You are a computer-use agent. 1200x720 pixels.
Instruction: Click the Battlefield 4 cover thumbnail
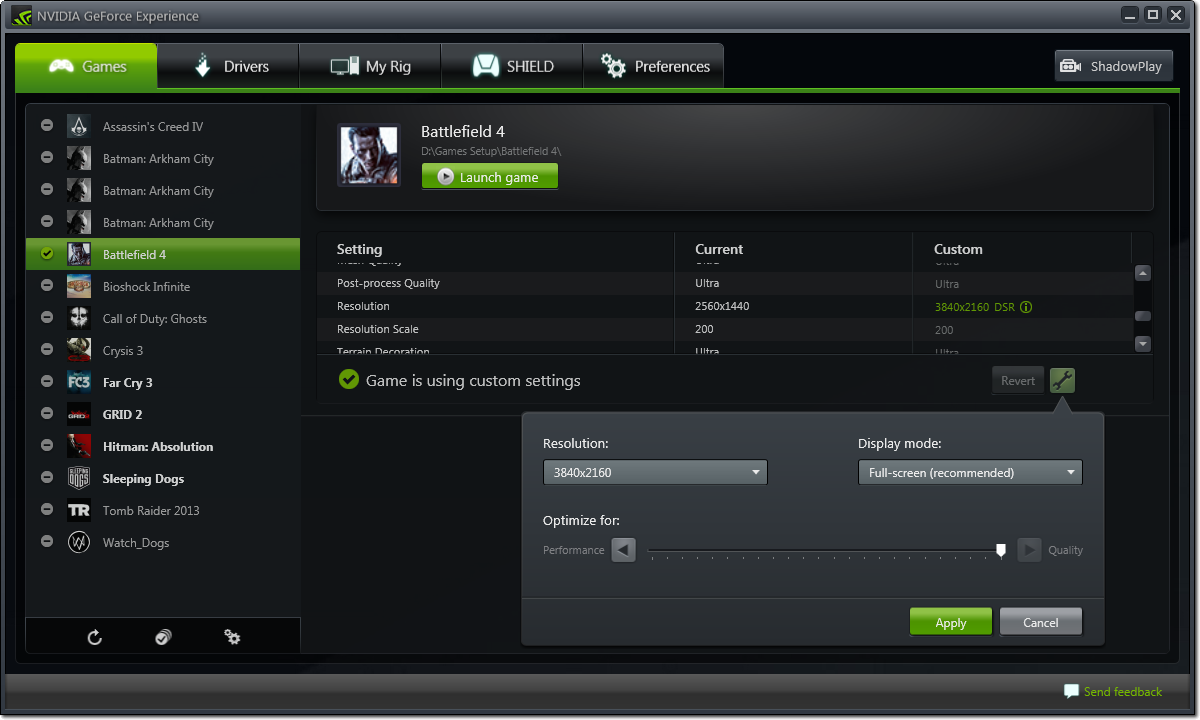(x=369, y=154)
